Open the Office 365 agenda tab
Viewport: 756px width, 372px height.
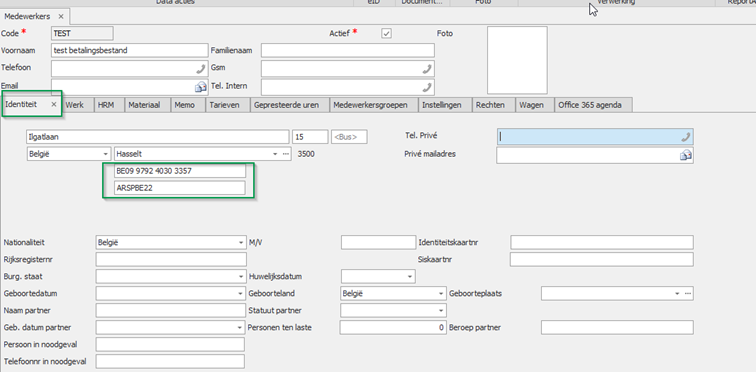coord(593,105)
